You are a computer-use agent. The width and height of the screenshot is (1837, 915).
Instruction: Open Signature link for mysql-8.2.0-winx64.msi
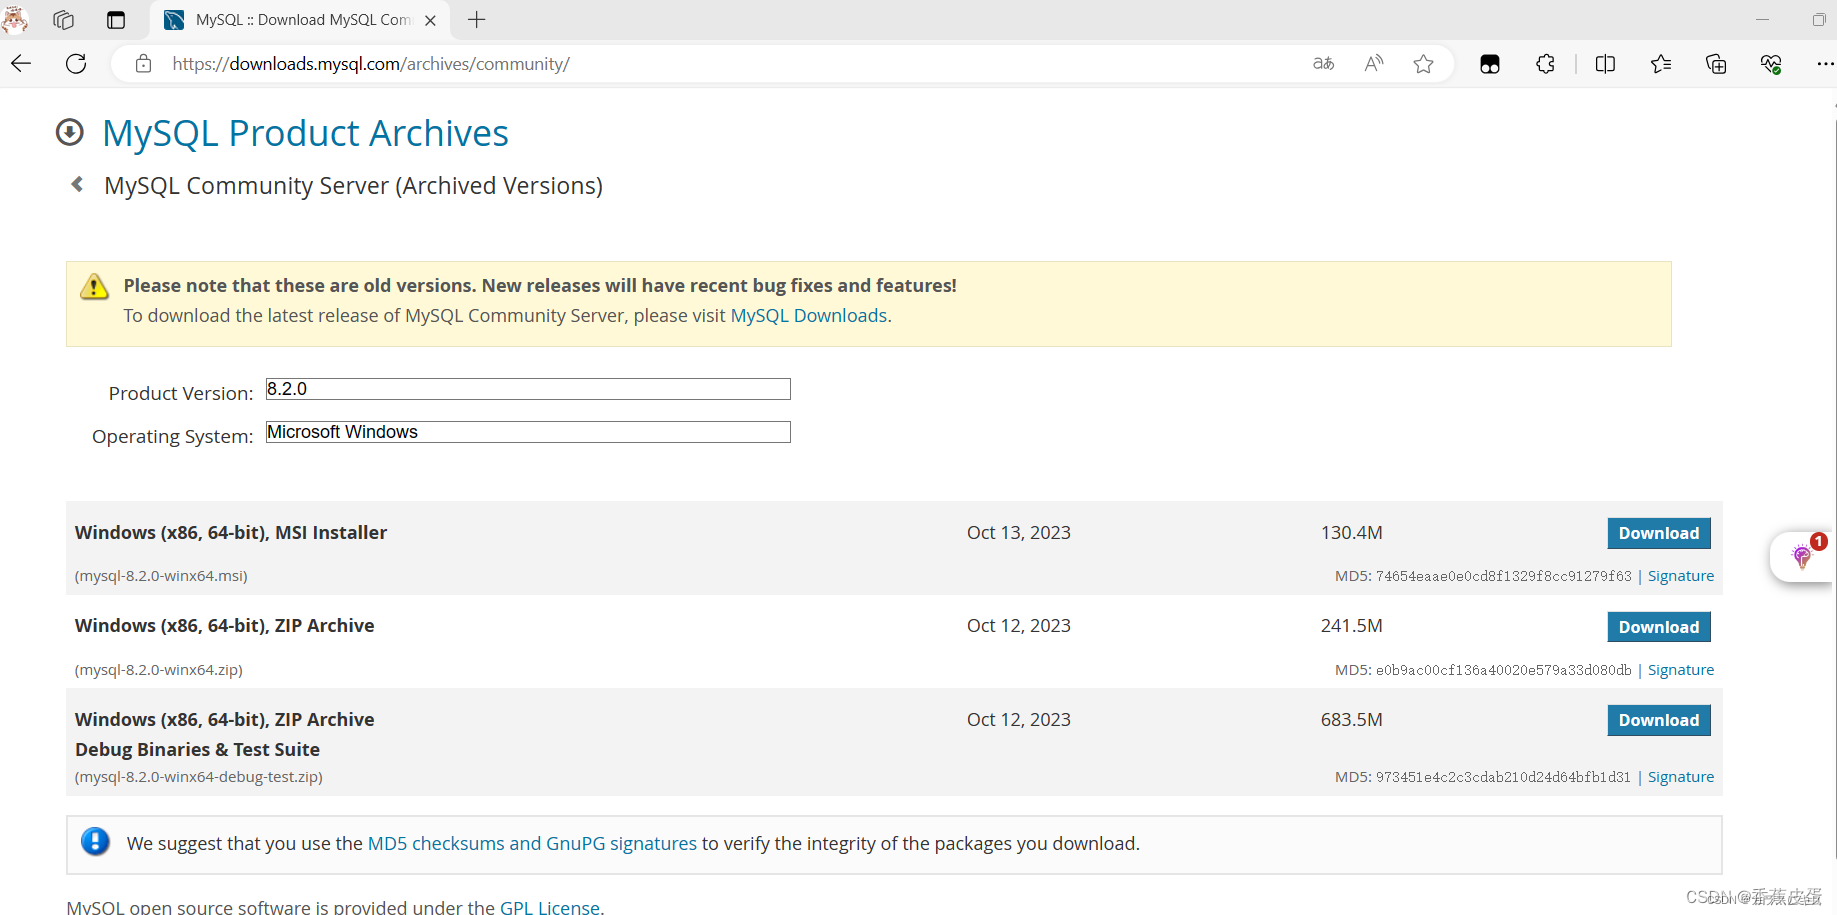[1681, 576]
